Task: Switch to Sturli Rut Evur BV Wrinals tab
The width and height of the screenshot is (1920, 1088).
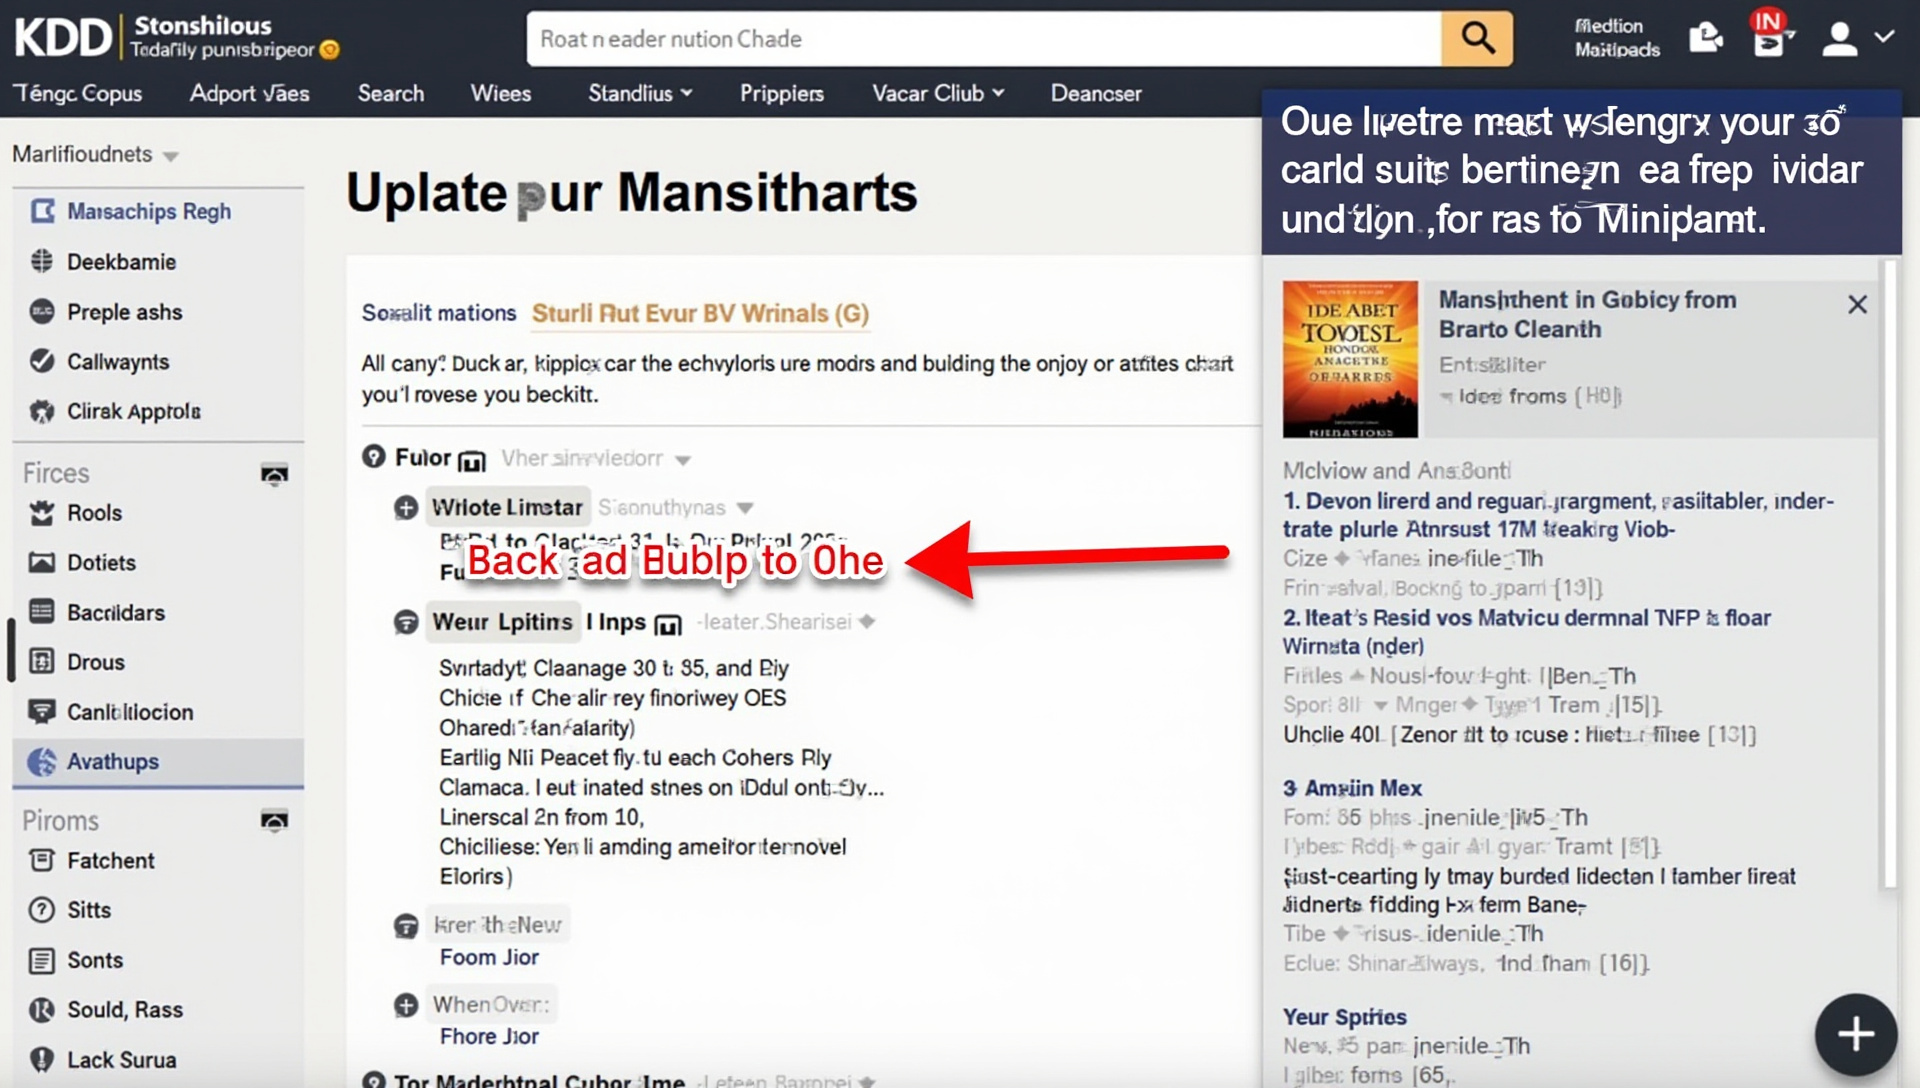Action: (700, 313)
